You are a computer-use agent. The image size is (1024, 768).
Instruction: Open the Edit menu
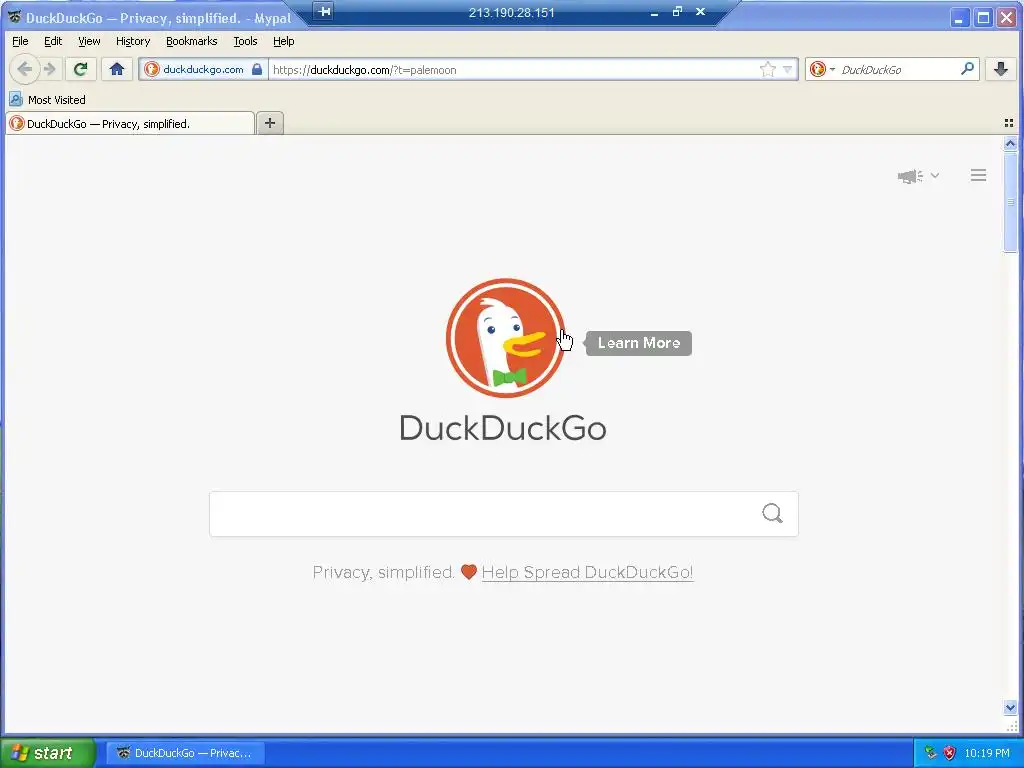point(53,41)
